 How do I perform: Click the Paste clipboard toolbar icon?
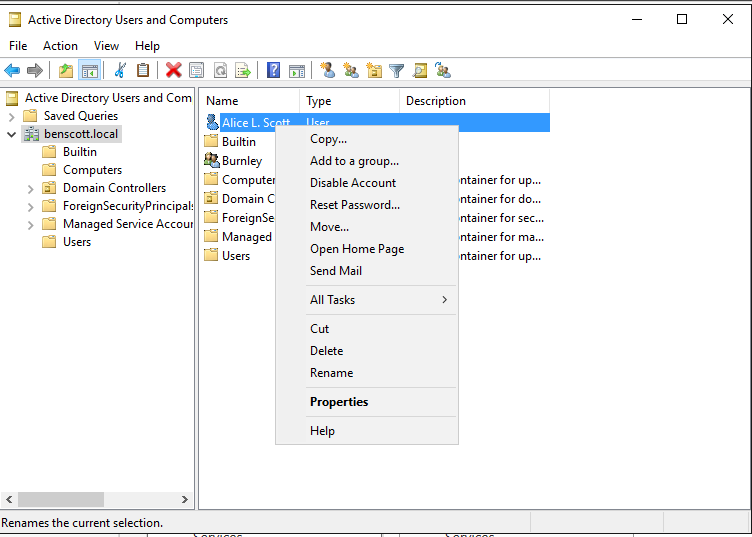pyautogui.click(x=143, y=70)
